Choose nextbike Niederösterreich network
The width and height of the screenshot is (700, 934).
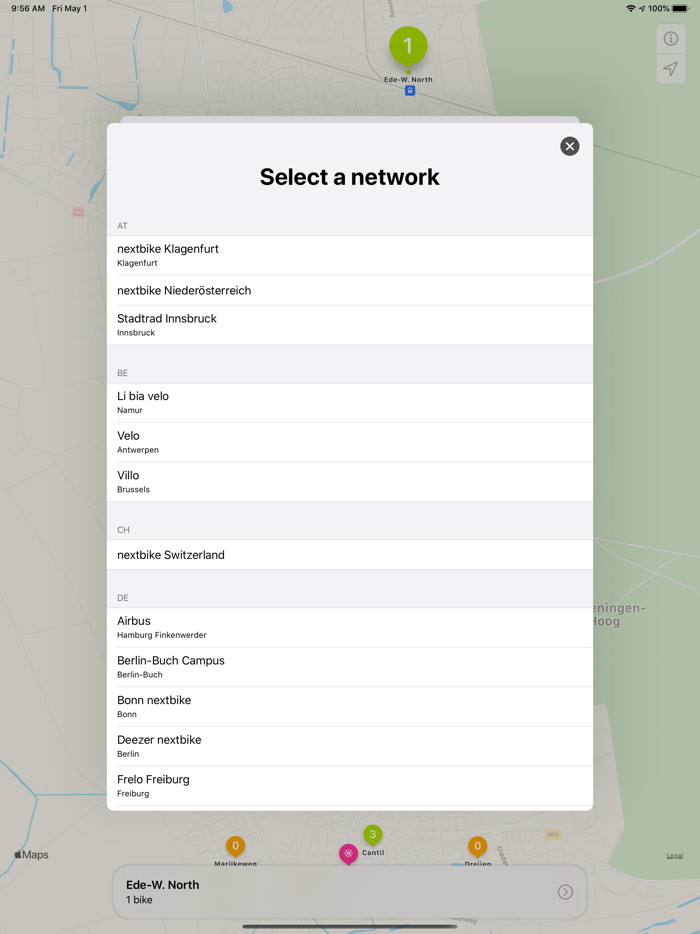coord(350,291)
